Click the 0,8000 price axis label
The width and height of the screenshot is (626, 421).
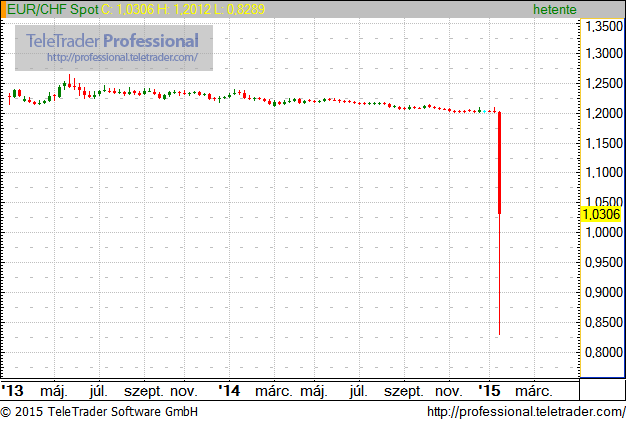604,352
